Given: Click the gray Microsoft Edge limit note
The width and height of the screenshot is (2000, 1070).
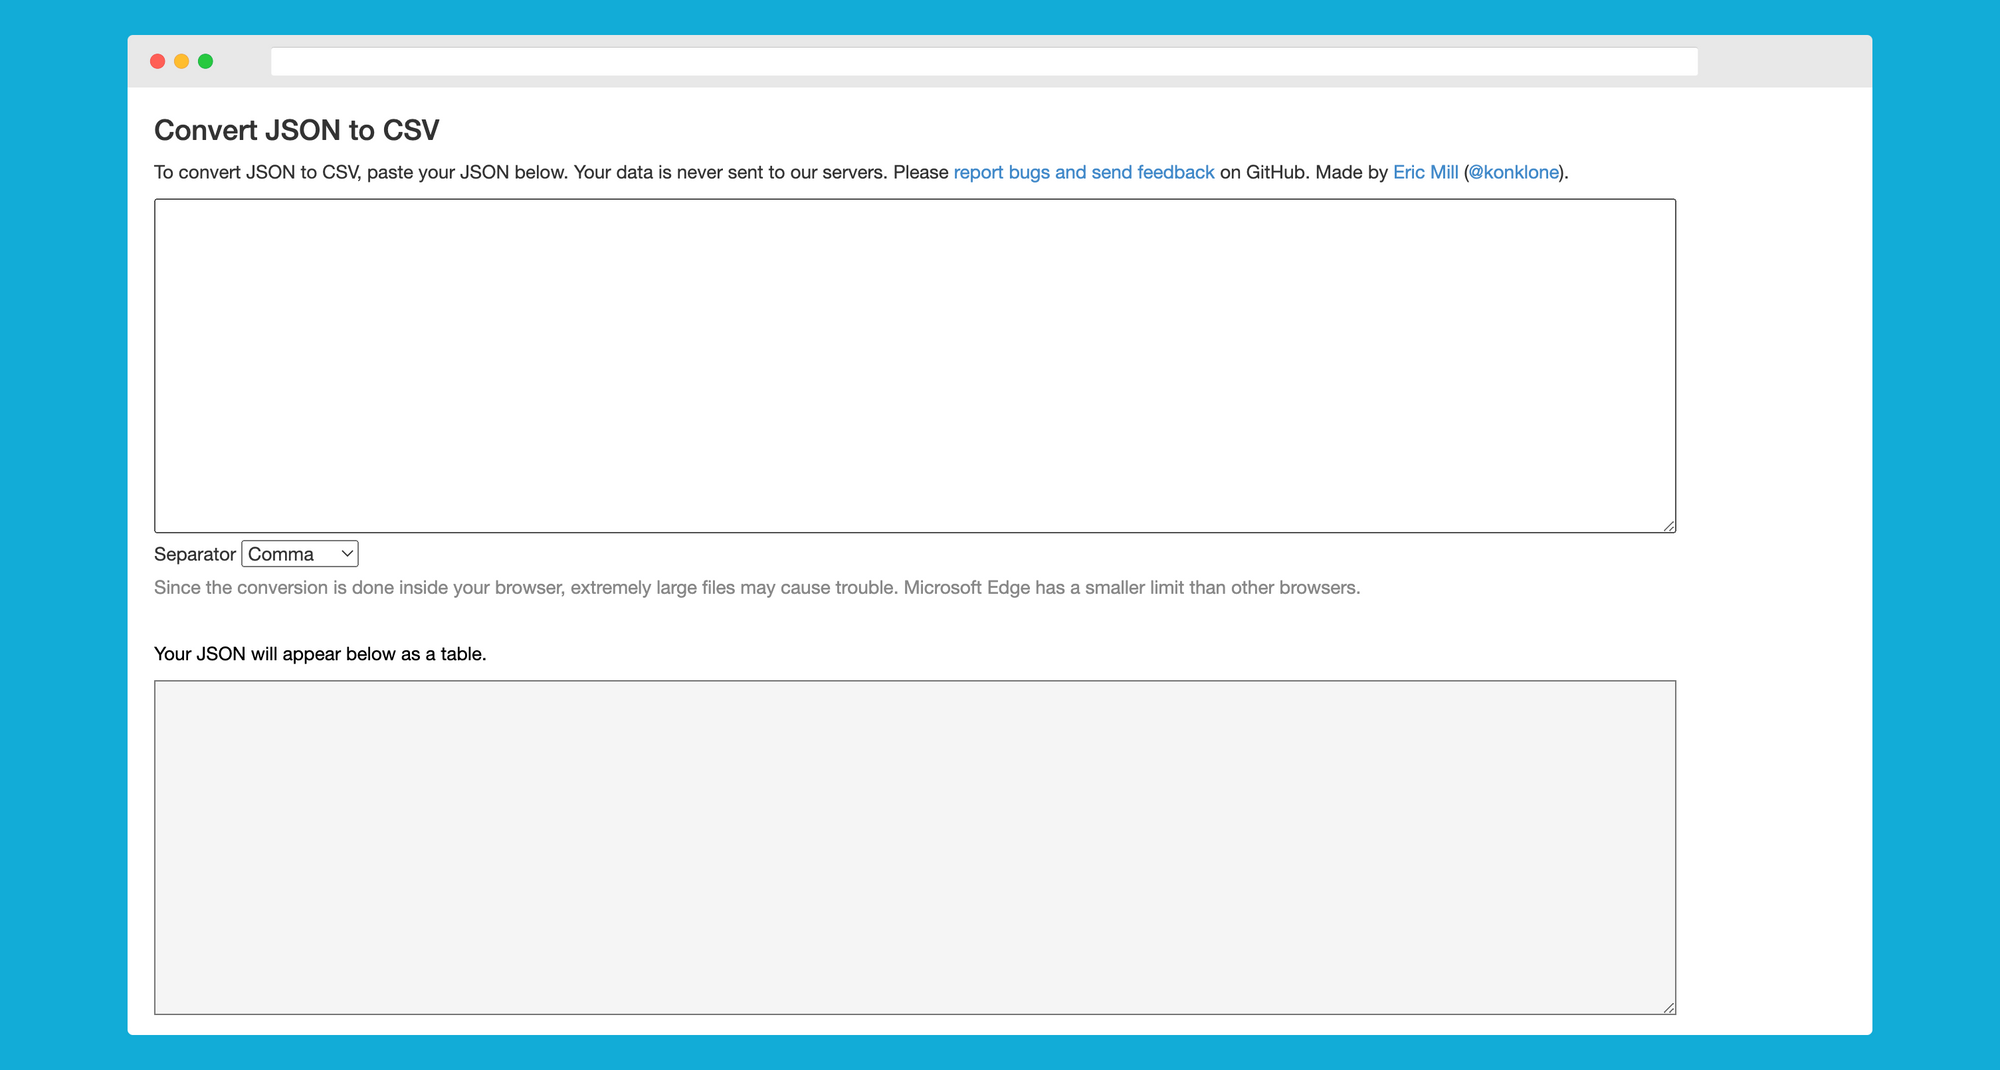Looking at the screenshot, I should click(x=756, y=588).
